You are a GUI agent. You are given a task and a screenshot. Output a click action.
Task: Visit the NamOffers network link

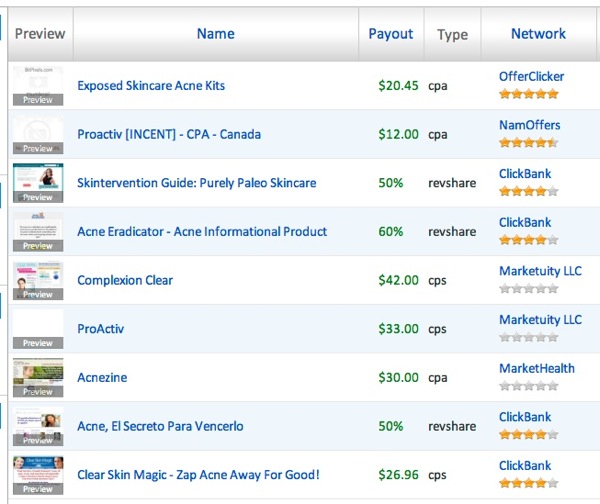(x=530, y=125)
